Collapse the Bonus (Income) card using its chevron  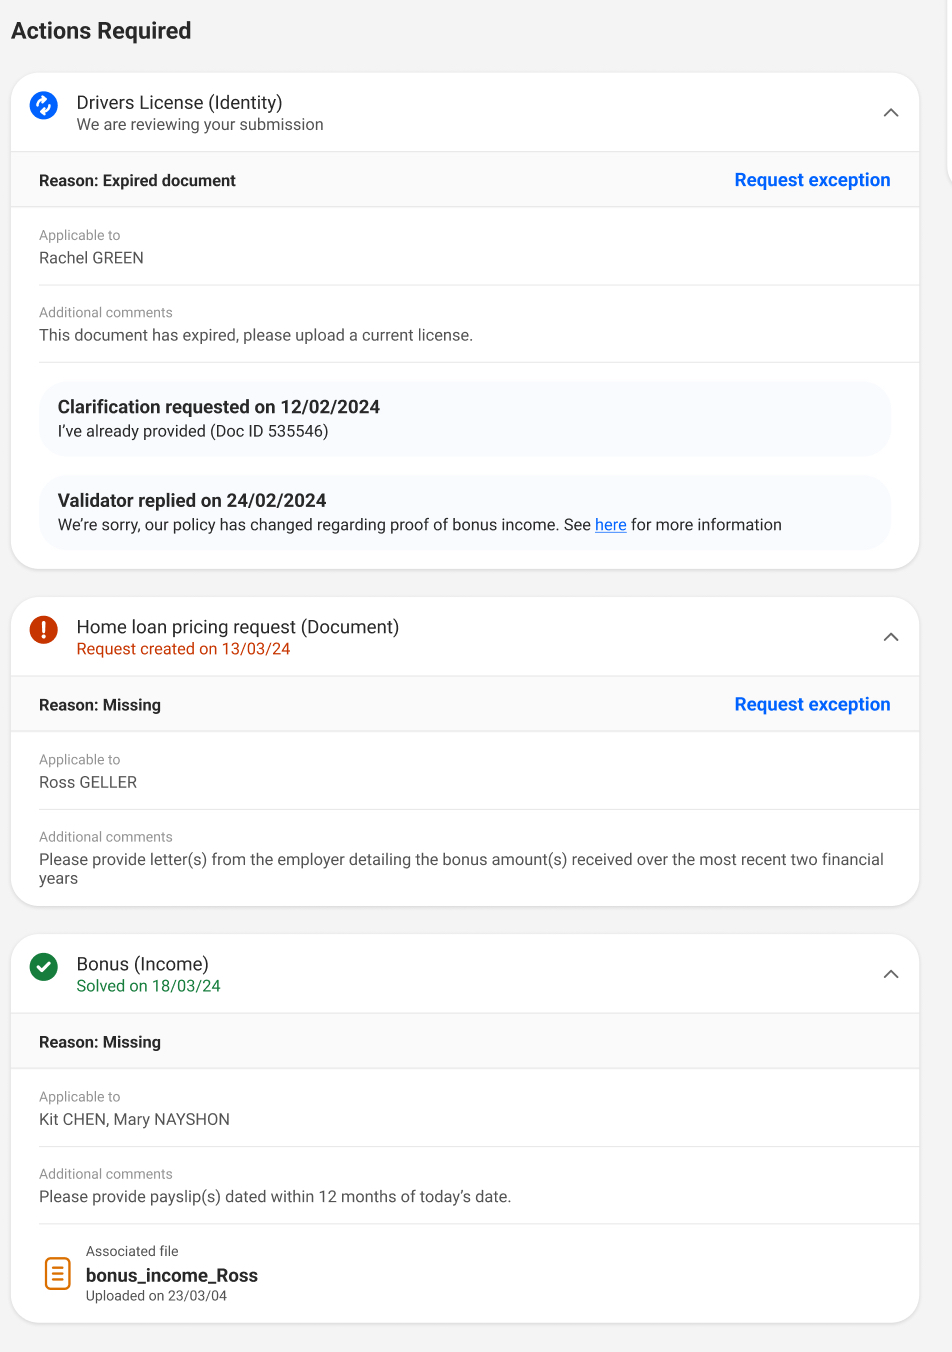pyautogui.click(x=891, y=974)
